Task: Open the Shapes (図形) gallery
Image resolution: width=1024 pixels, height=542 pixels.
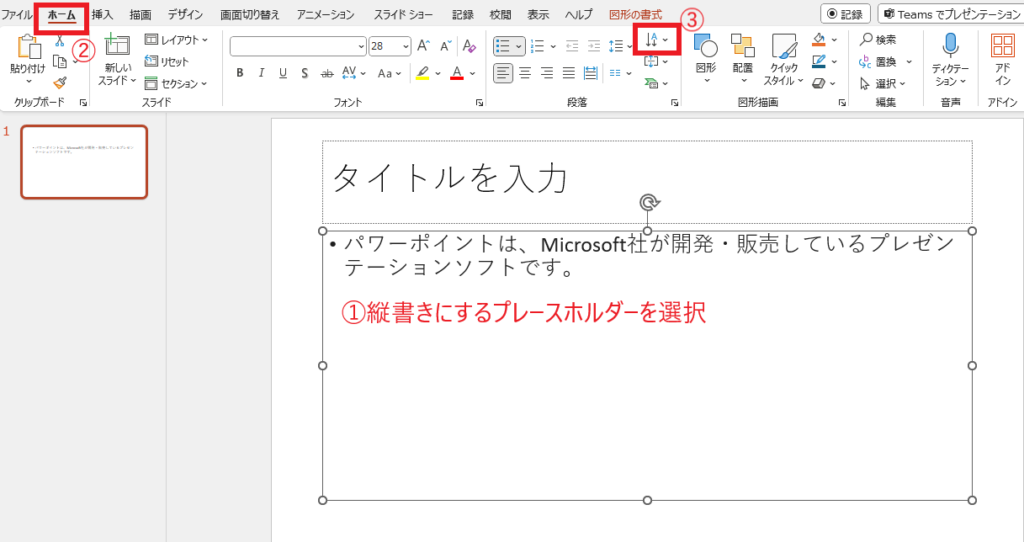Action: point(705,59)
